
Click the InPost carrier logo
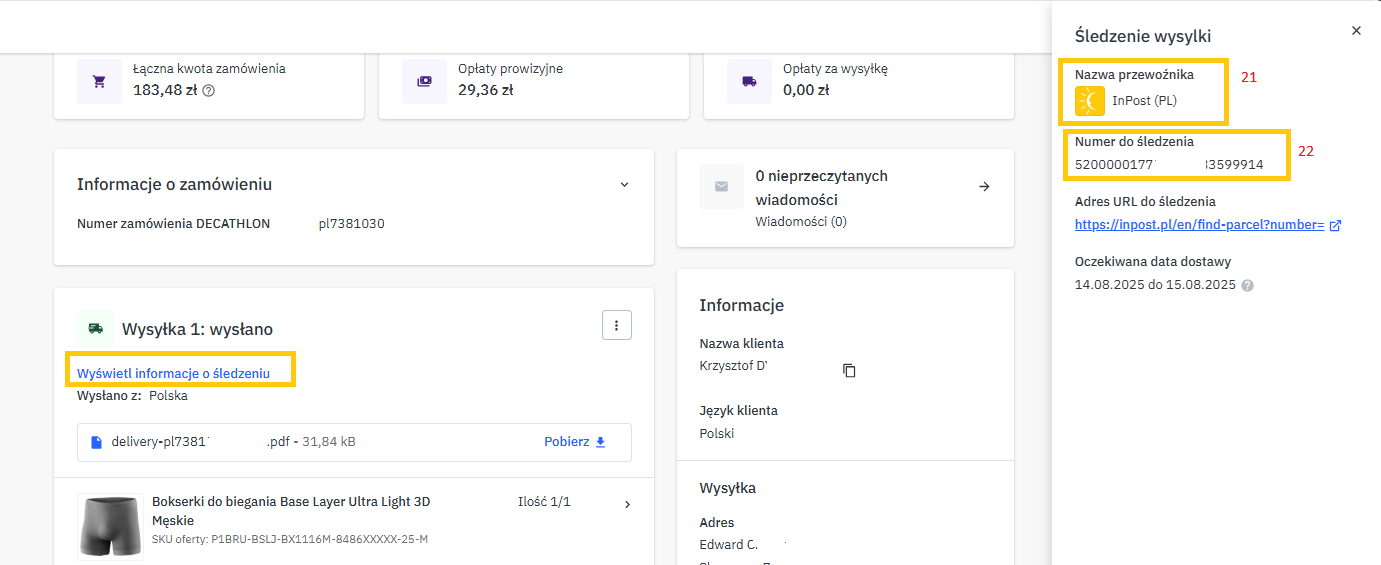coord(1089,101)
